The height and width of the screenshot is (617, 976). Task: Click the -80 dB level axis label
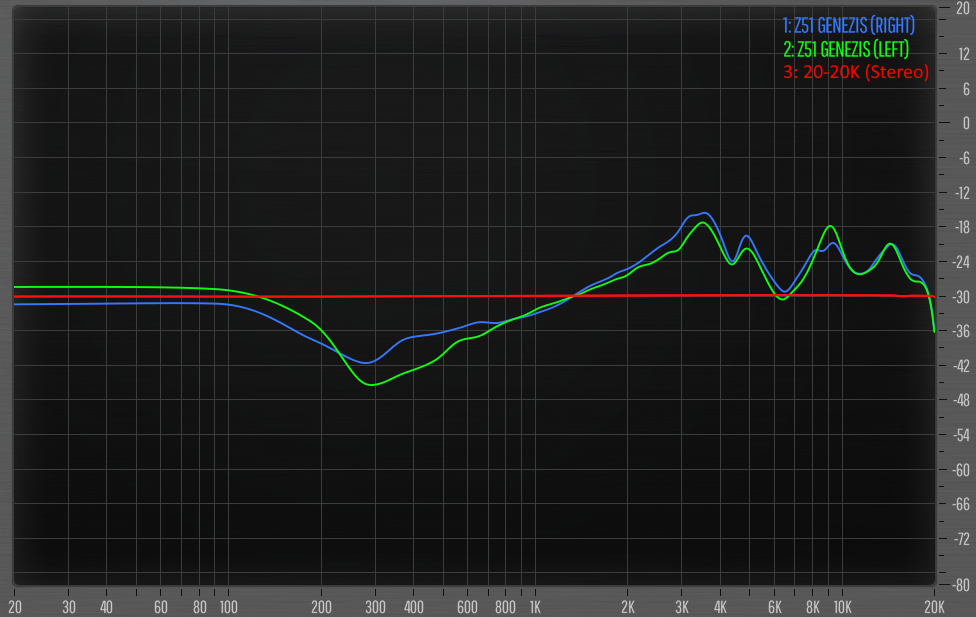click(962, 585)
